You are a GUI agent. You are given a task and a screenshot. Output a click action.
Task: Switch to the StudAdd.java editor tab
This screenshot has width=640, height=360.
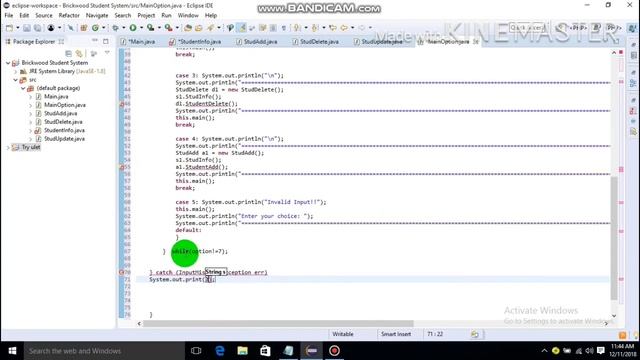(260, 42)
